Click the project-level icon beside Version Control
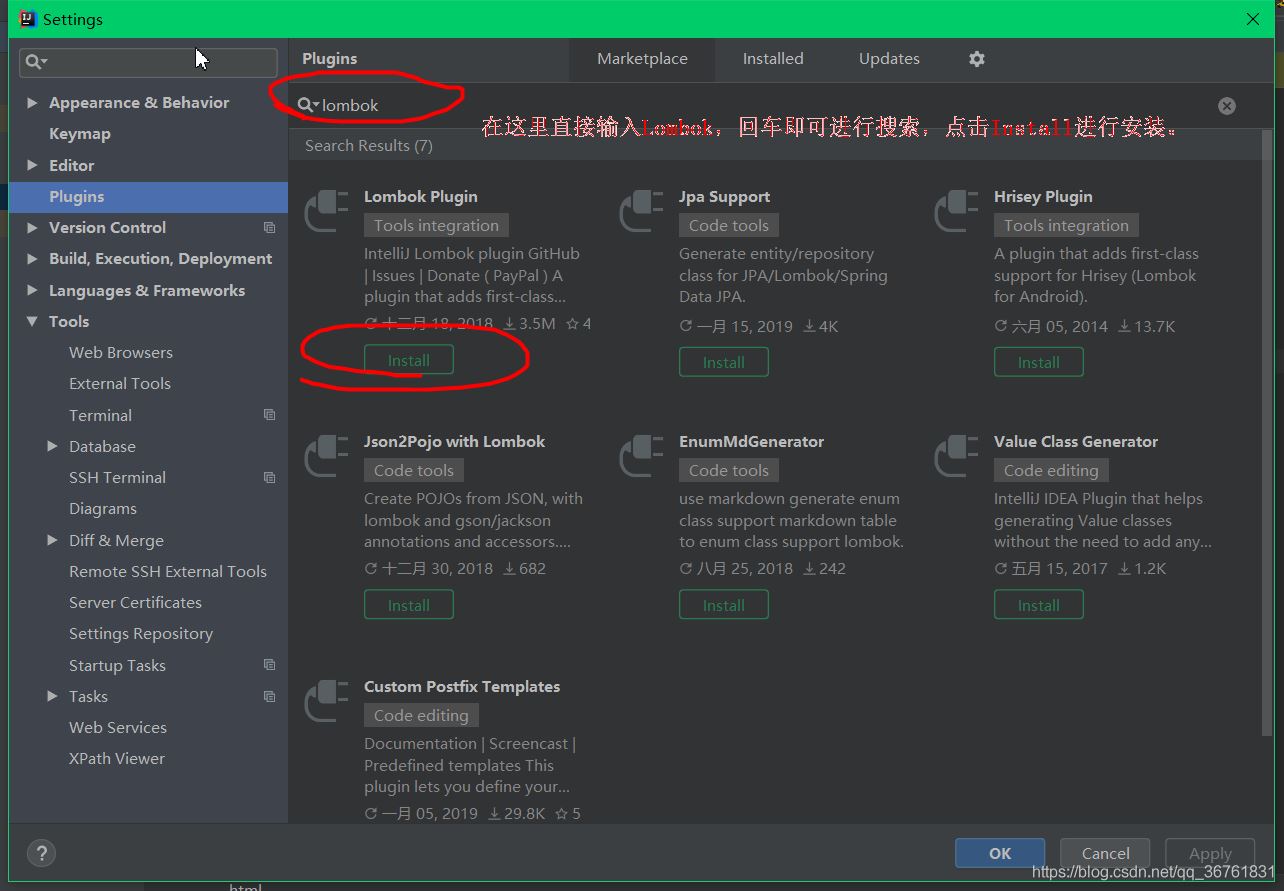Image resolution: width=1284 pixels, height=891 pixels. pos(269,228)
